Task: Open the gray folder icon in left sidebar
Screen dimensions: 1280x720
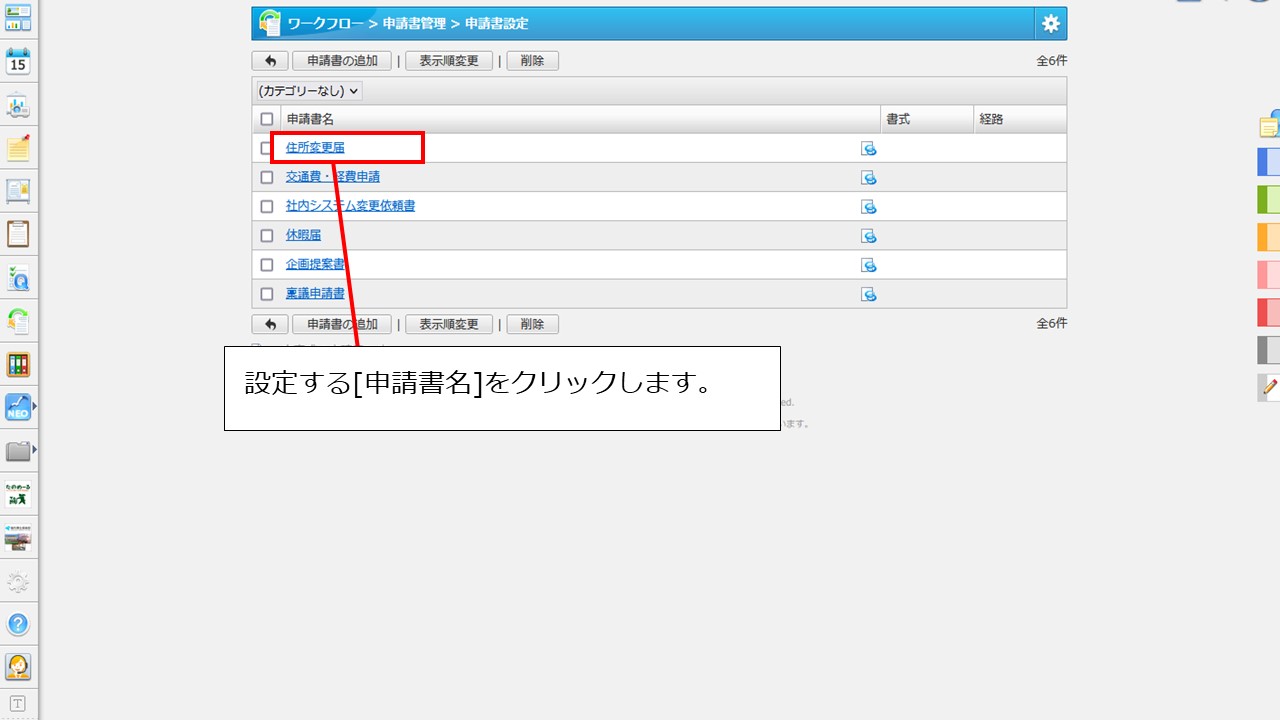Action: 18,450
